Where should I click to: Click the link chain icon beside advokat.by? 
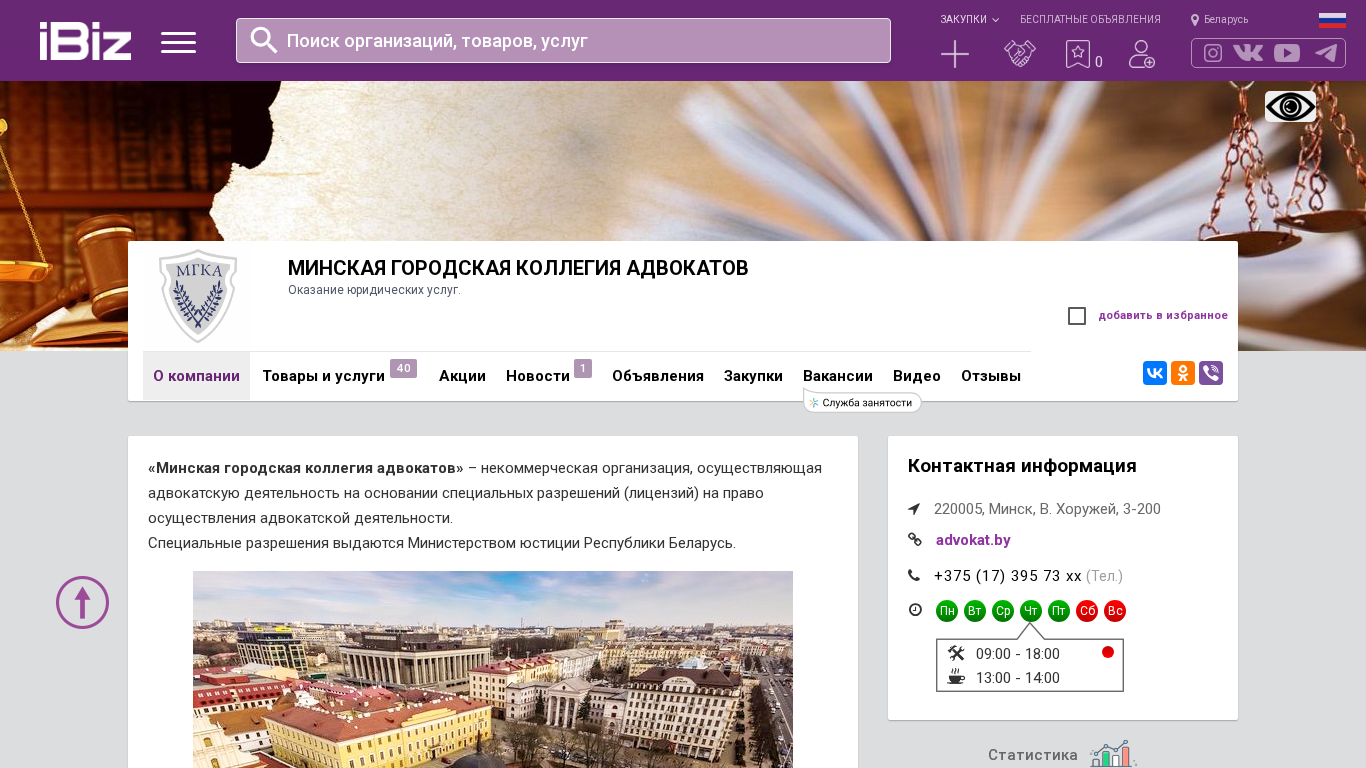click(x=914, y=539)
